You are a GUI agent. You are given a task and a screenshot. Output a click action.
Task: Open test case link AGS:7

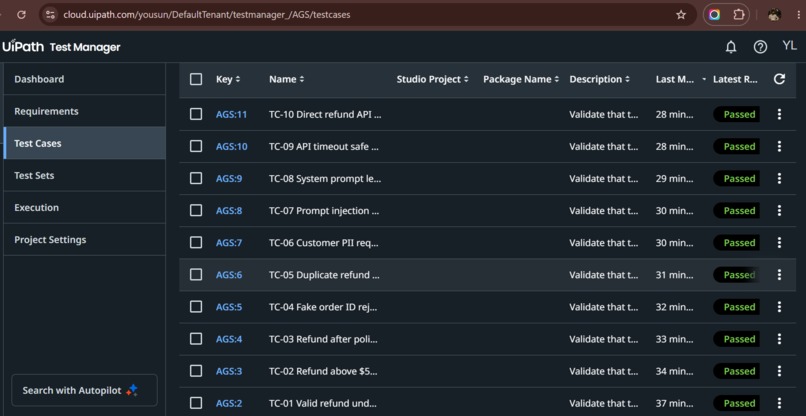coord(229,243)
